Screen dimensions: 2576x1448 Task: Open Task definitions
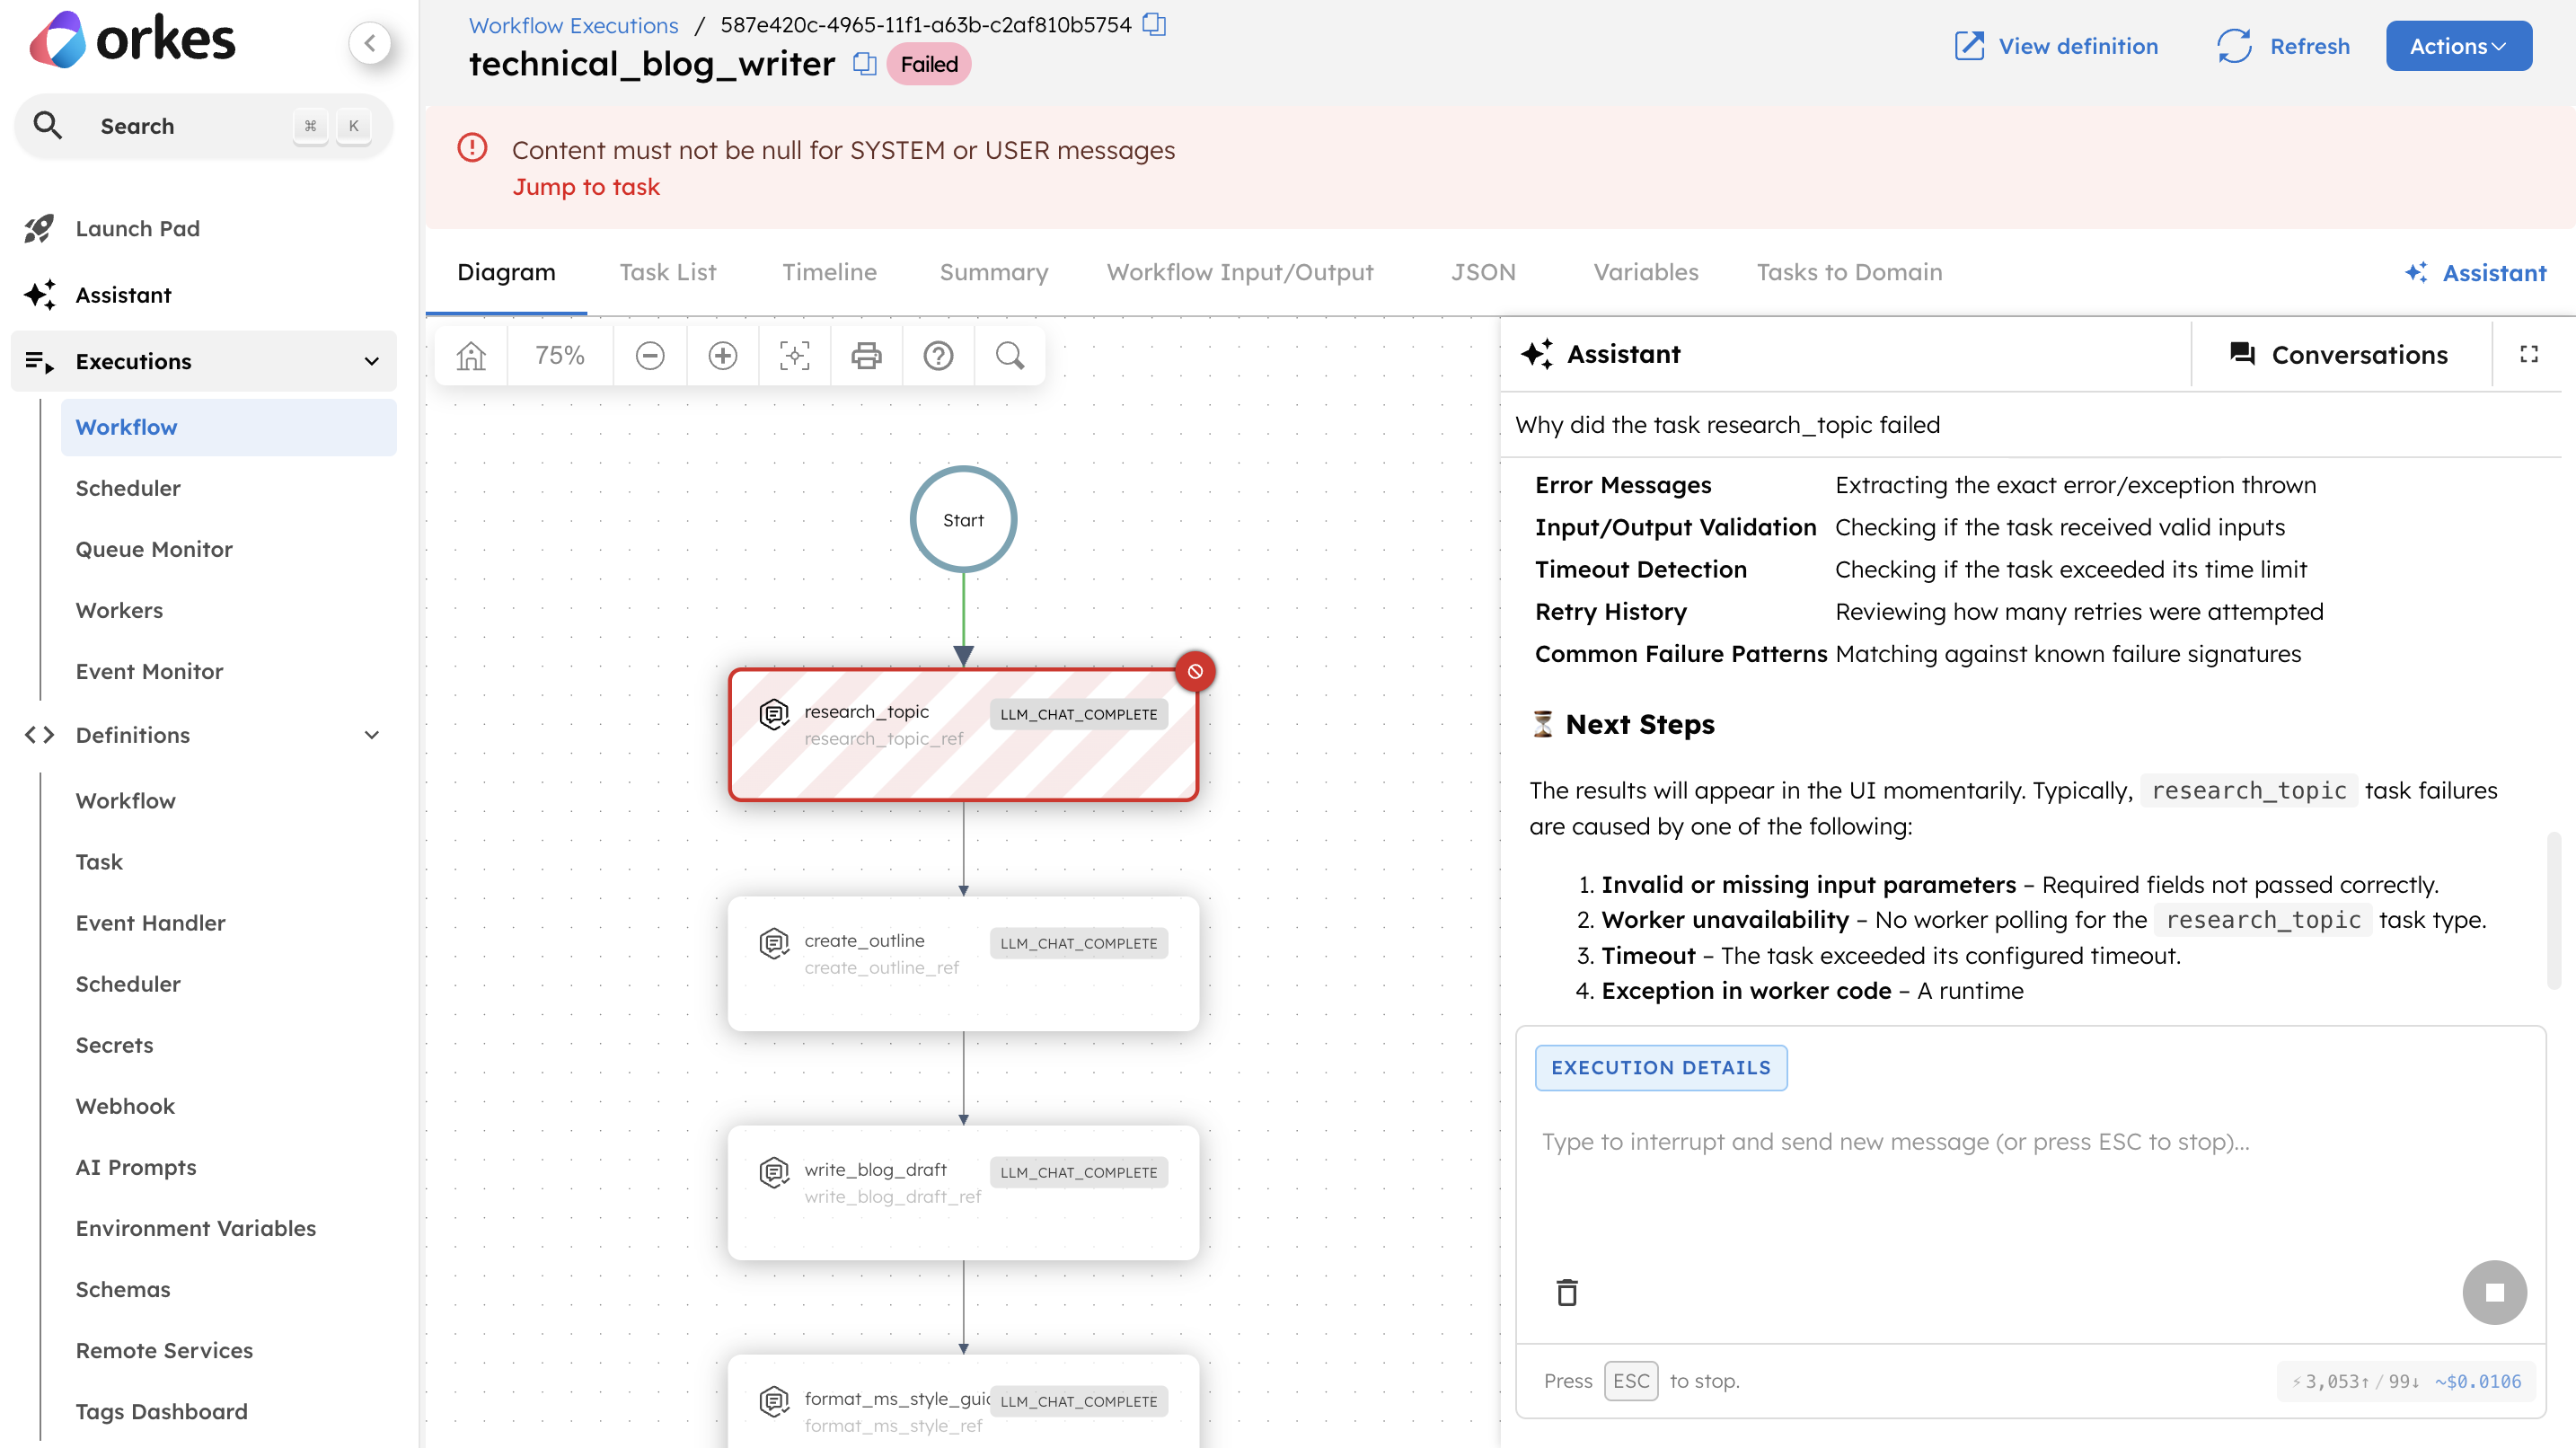click(99, 862)
